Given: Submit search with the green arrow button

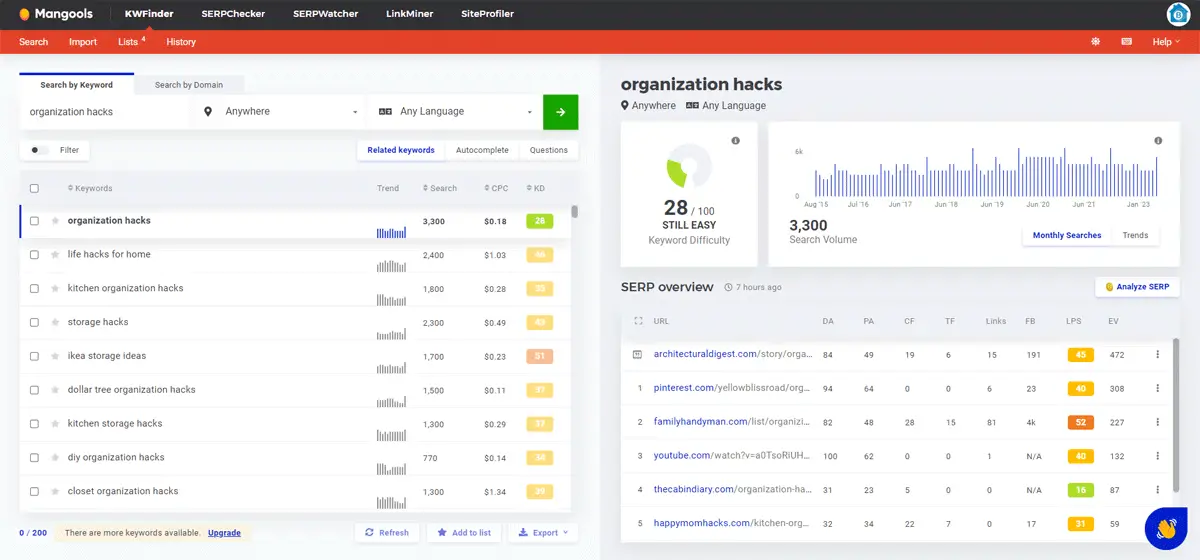Looking at the screenshot, I should (x=560, y=112).
